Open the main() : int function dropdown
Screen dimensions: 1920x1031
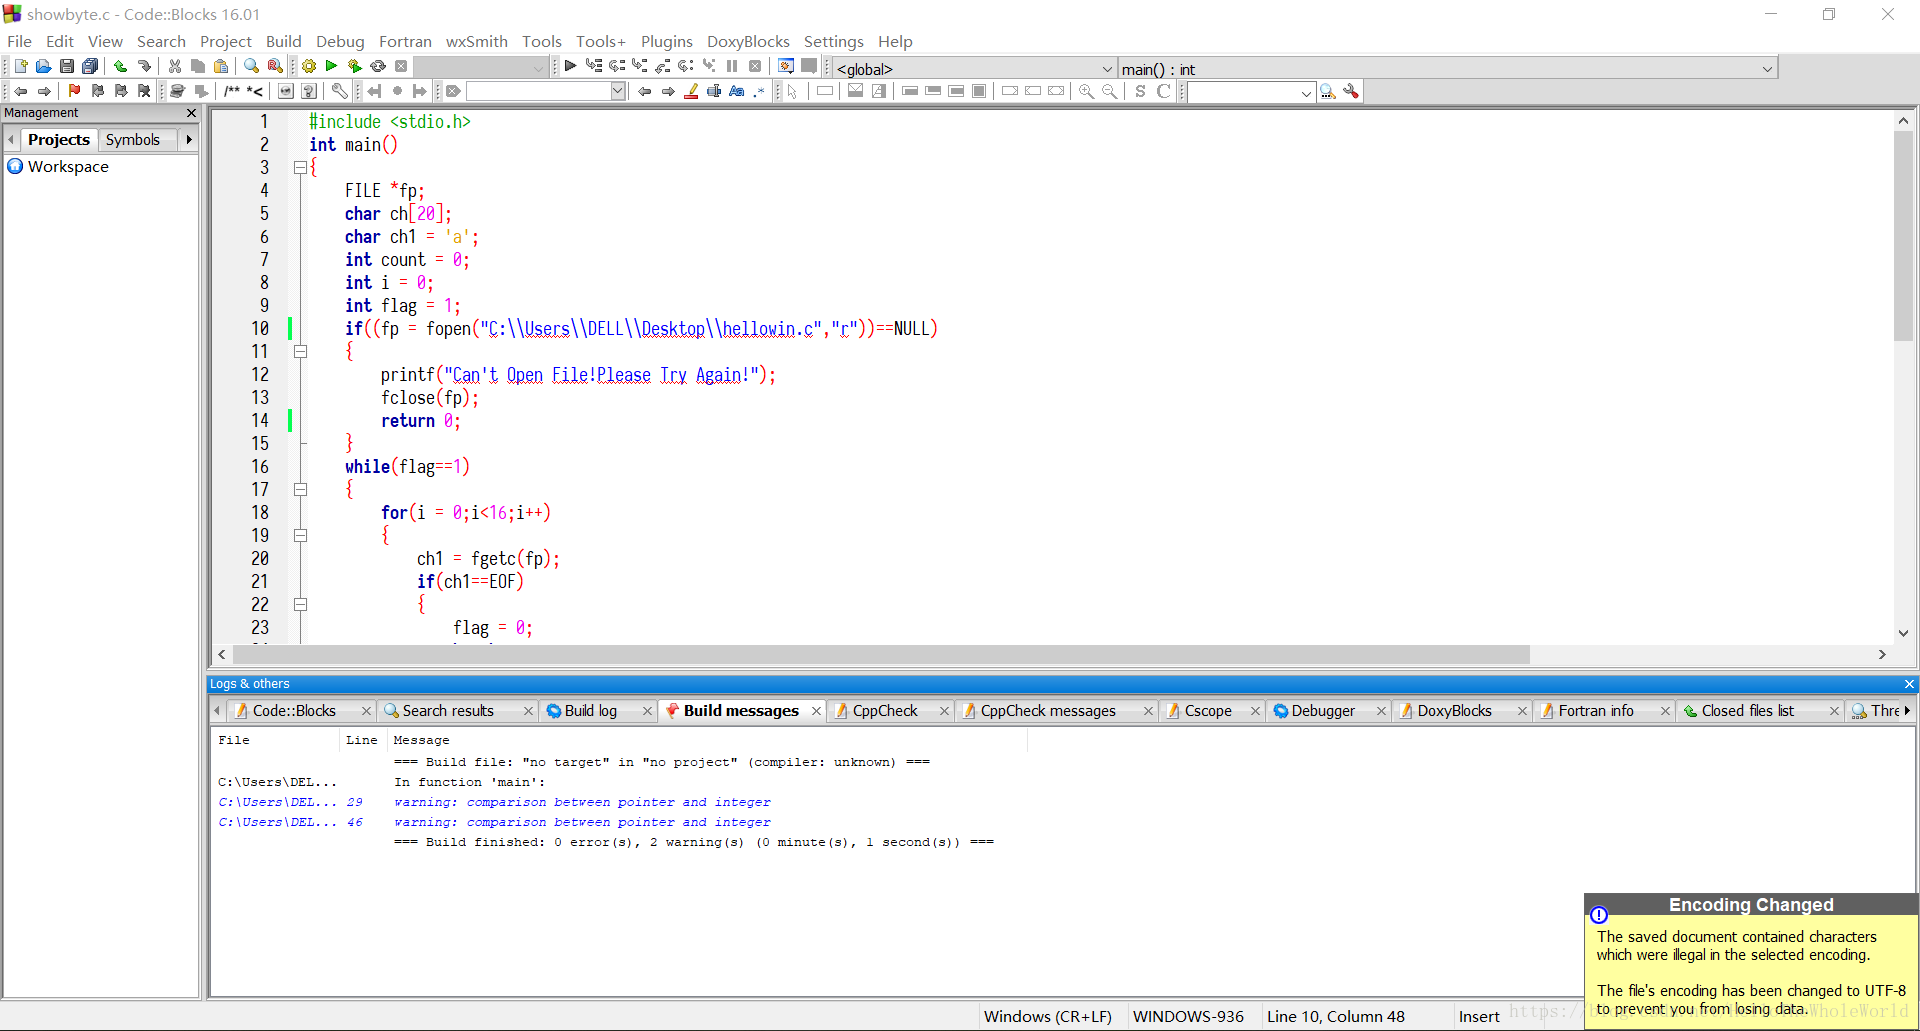1447,69
